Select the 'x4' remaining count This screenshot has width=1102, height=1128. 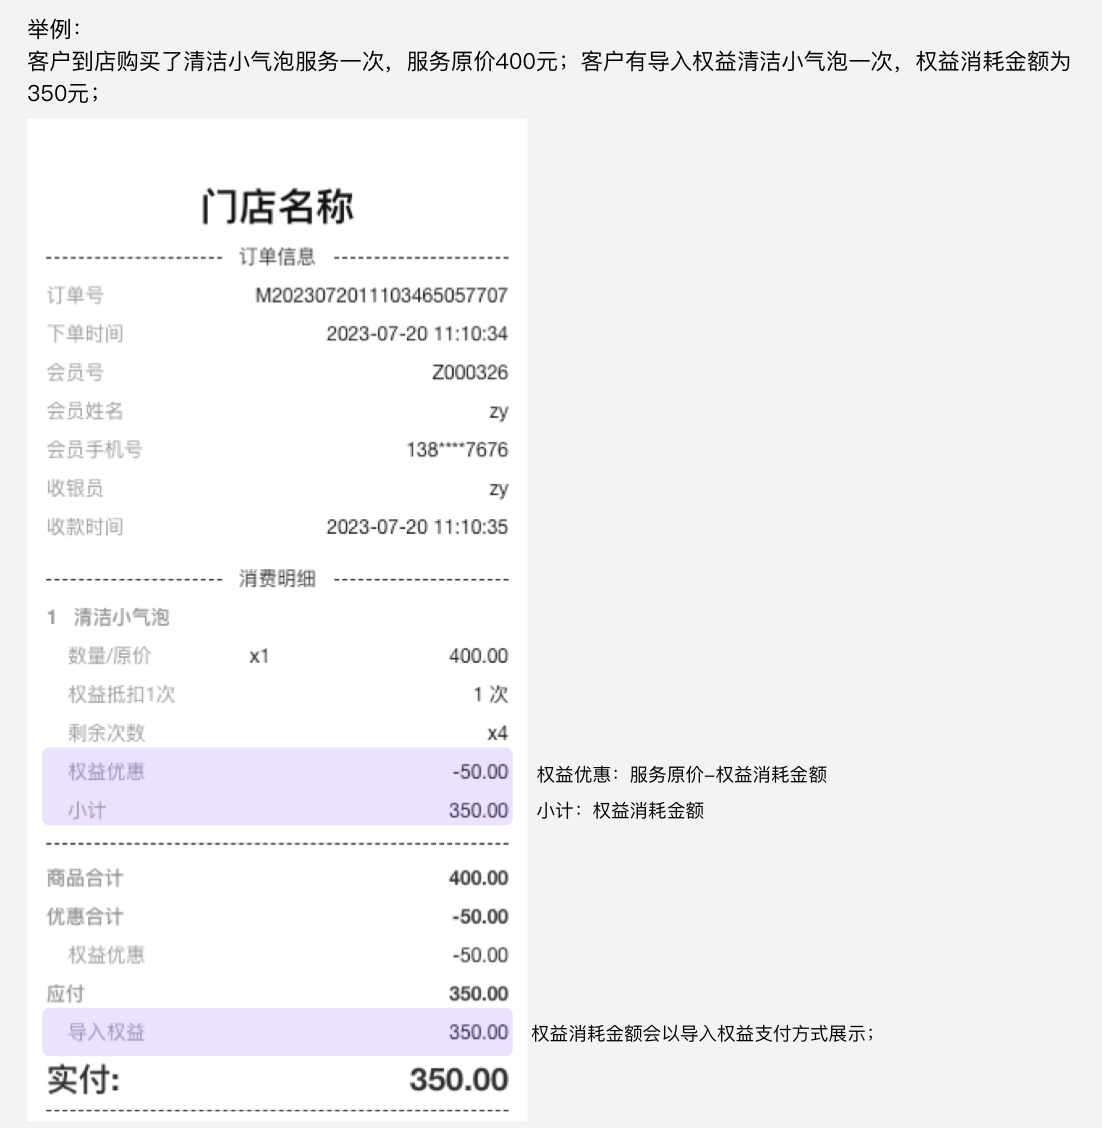[x=498, y=733]
